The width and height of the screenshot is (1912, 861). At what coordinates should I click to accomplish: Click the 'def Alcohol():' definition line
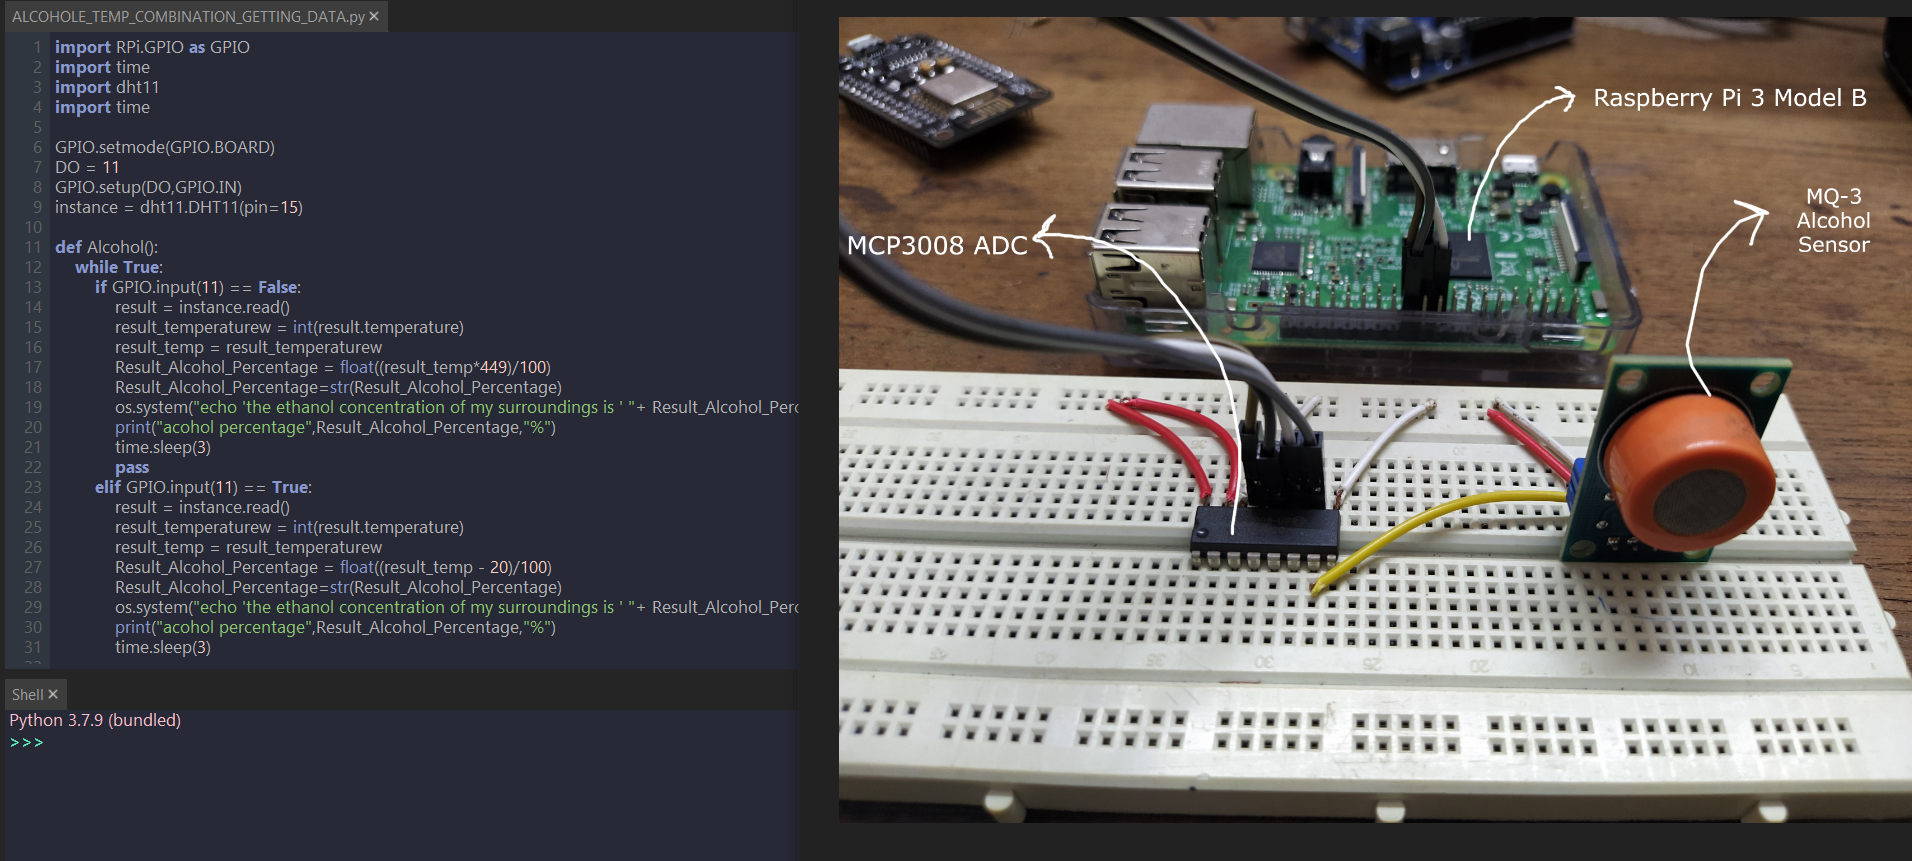pos(106,247)
